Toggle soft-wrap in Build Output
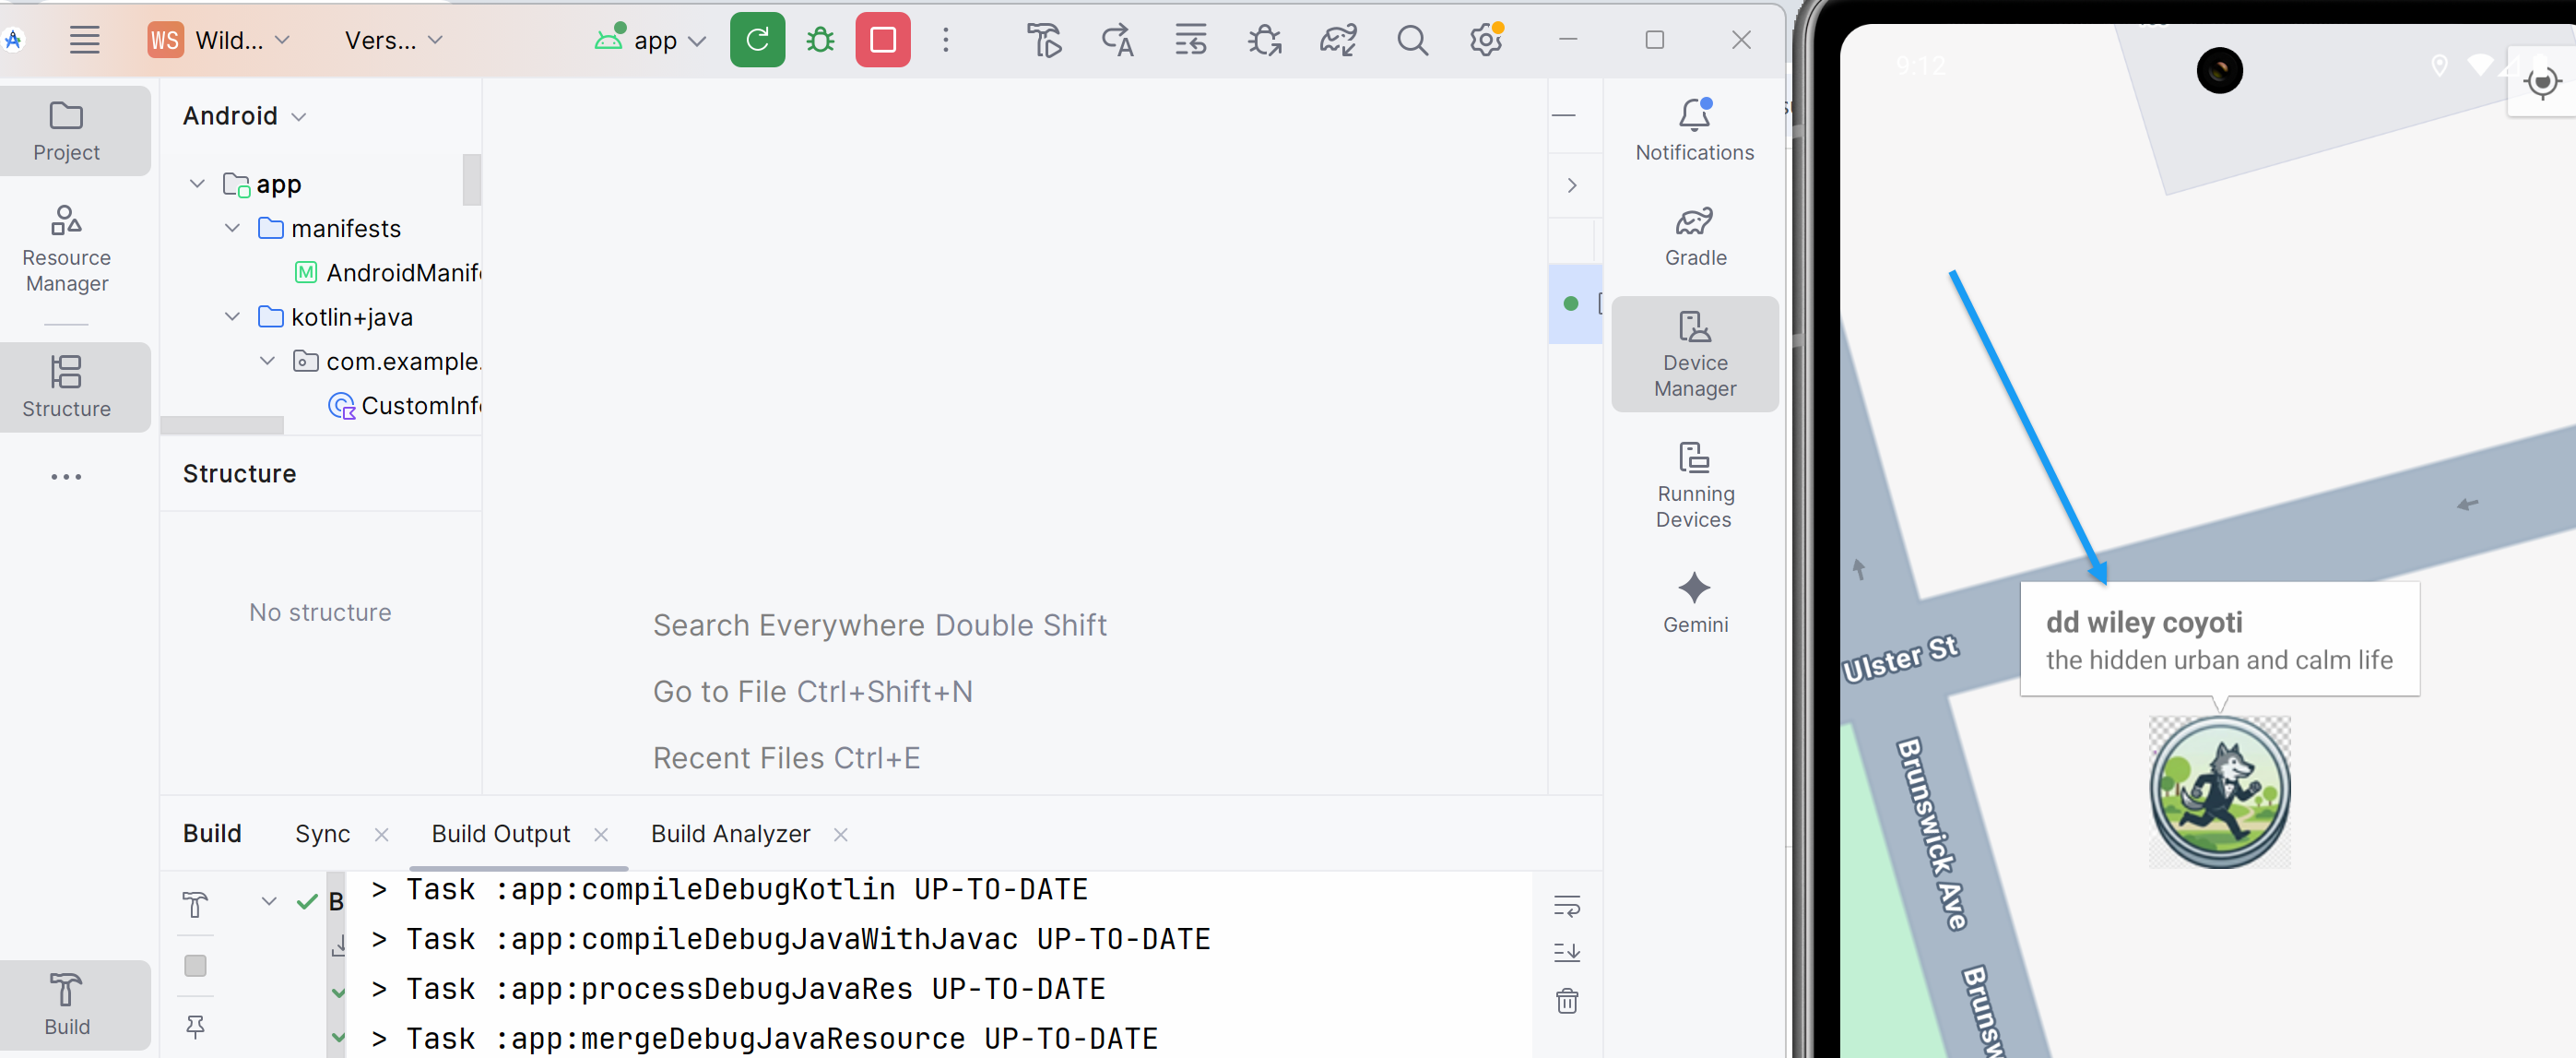2576x1058 pixels. [1566, 907]
